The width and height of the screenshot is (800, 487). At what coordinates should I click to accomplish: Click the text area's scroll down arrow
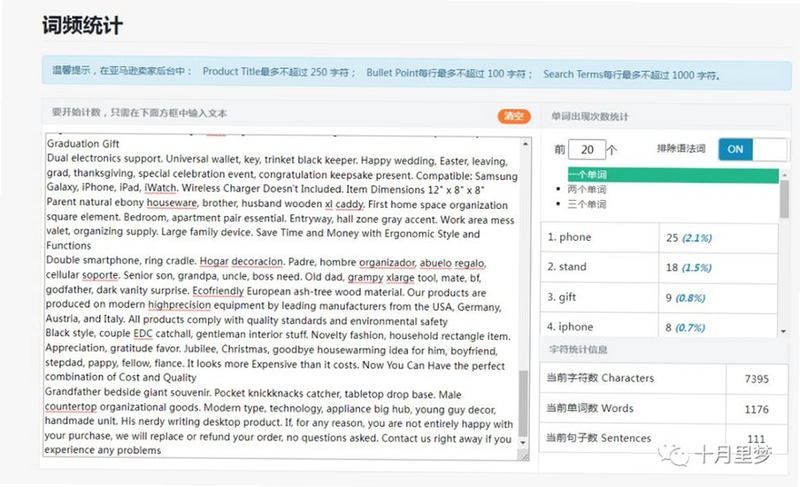click(523, 443)
